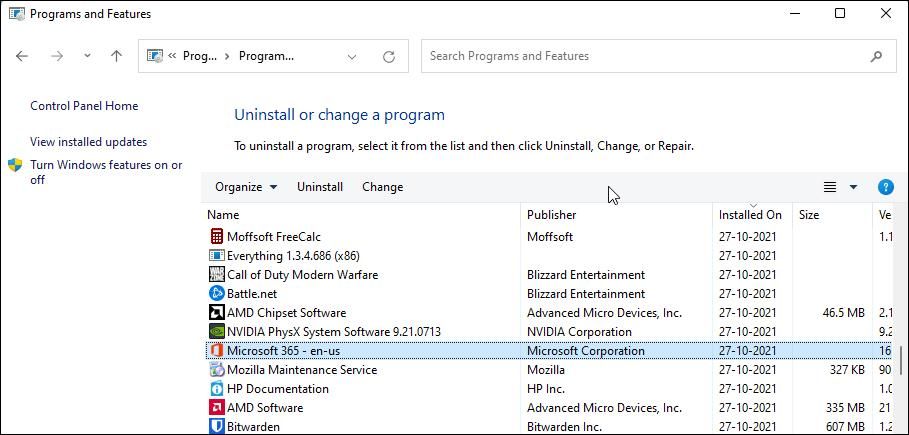This screenshot has width=909, height=435.
Task: Select Mozilla Maintenance Service entry
Action: tap(302, 370)
